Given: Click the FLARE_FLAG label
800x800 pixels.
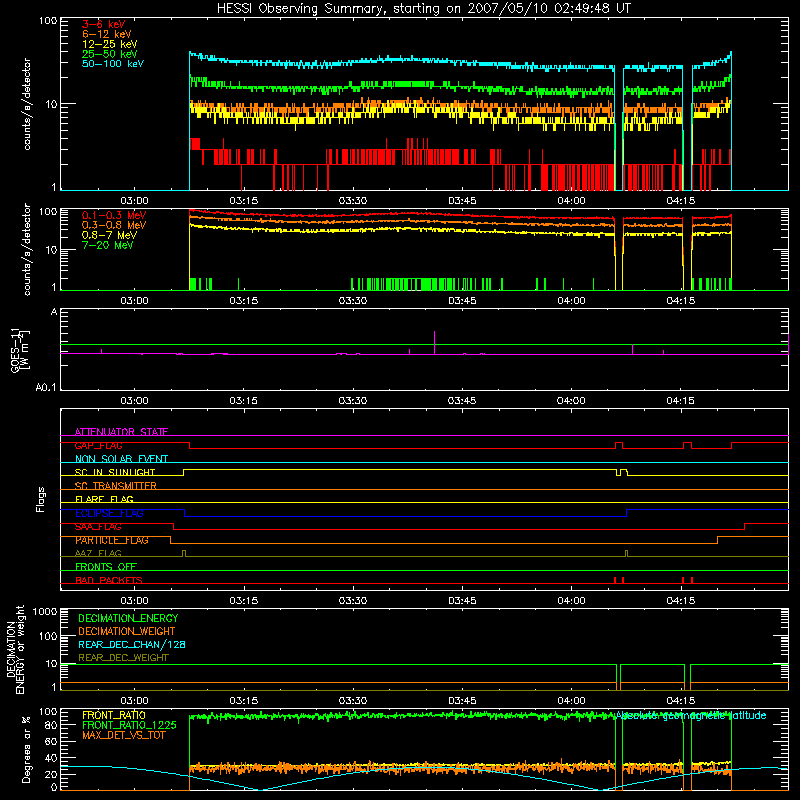Looking at the screenshot, I should coord(104,499).
